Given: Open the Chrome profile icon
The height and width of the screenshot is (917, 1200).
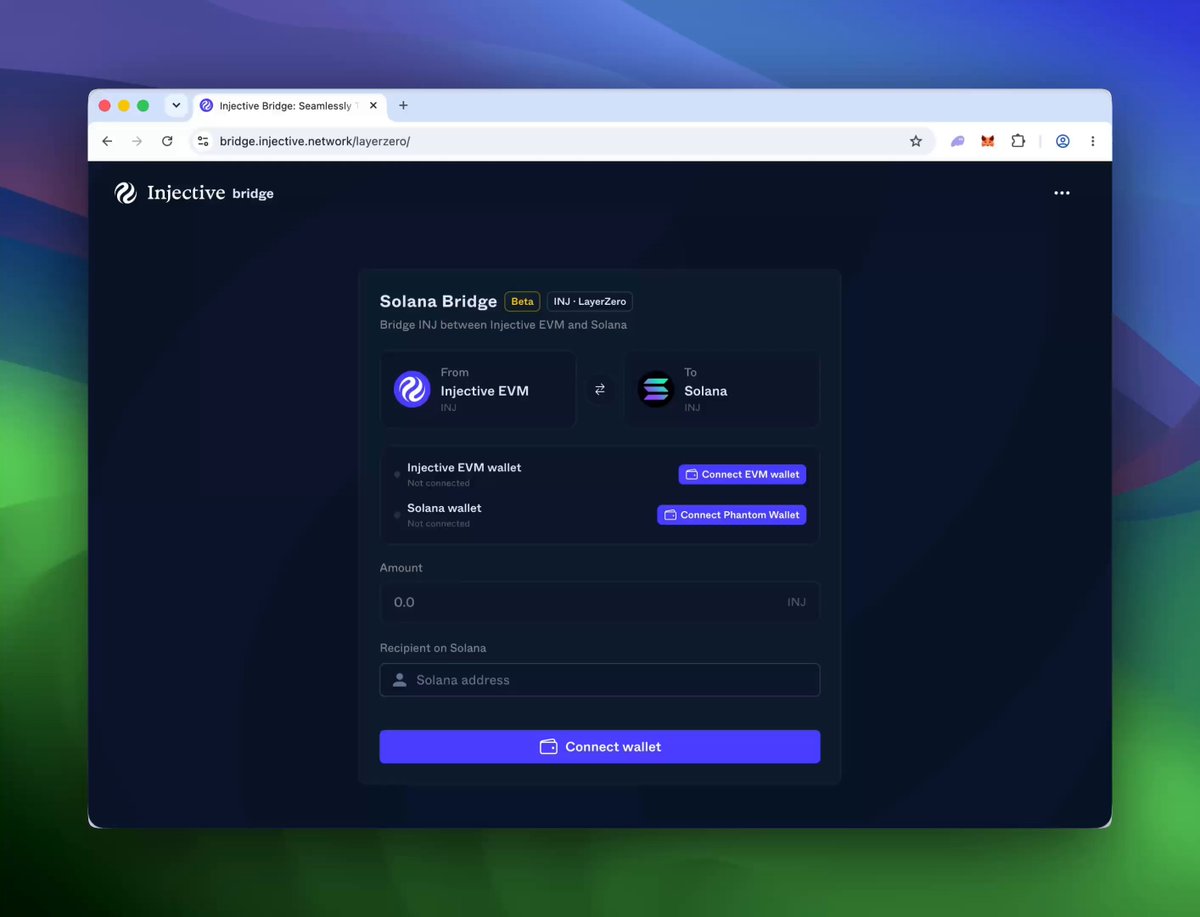Looking at the screenshot, I should 1063,141.
